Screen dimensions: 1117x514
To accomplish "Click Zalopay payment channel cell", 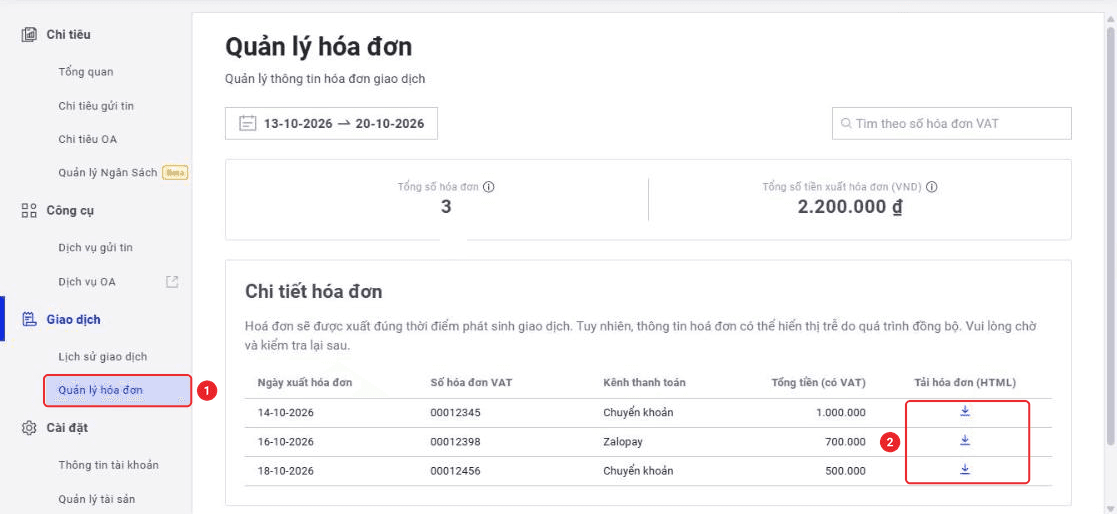I will click(x=623, y=442).
